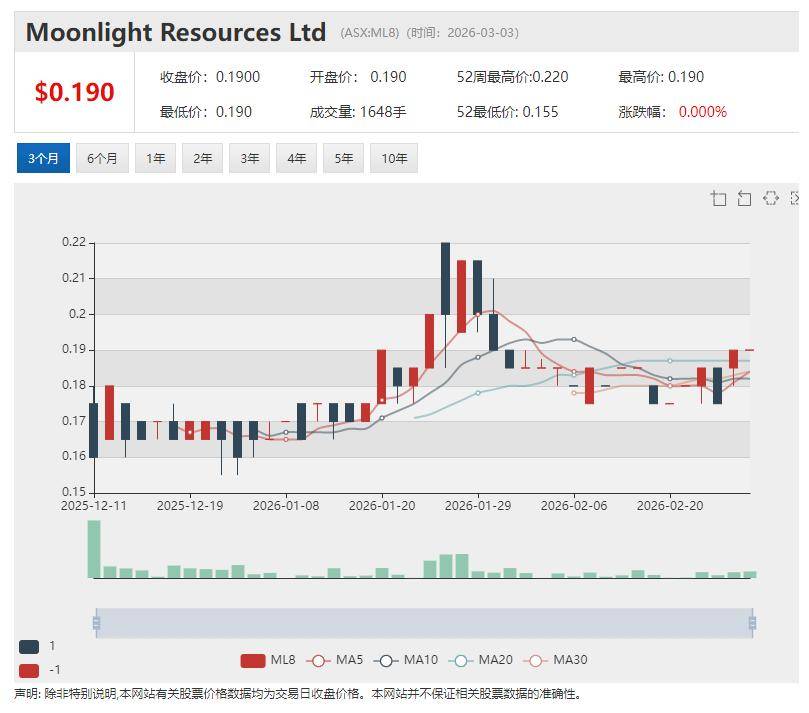Show the 1年 chart range
The image size is (809, 713).
156,158
